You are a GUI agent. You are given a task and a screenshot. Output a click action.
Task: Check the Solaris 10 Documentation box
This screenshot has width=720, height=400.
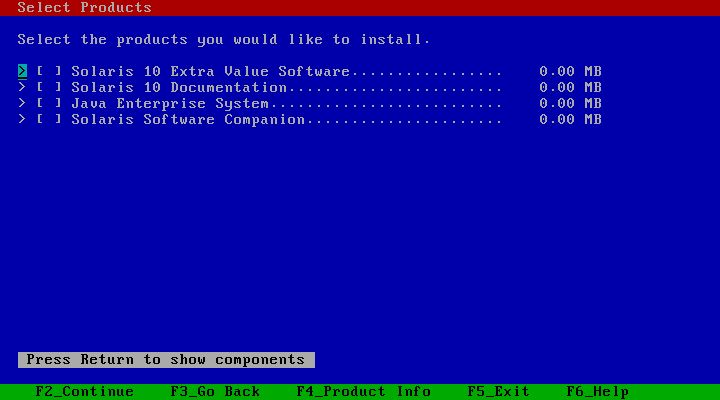tap(49, 87)
